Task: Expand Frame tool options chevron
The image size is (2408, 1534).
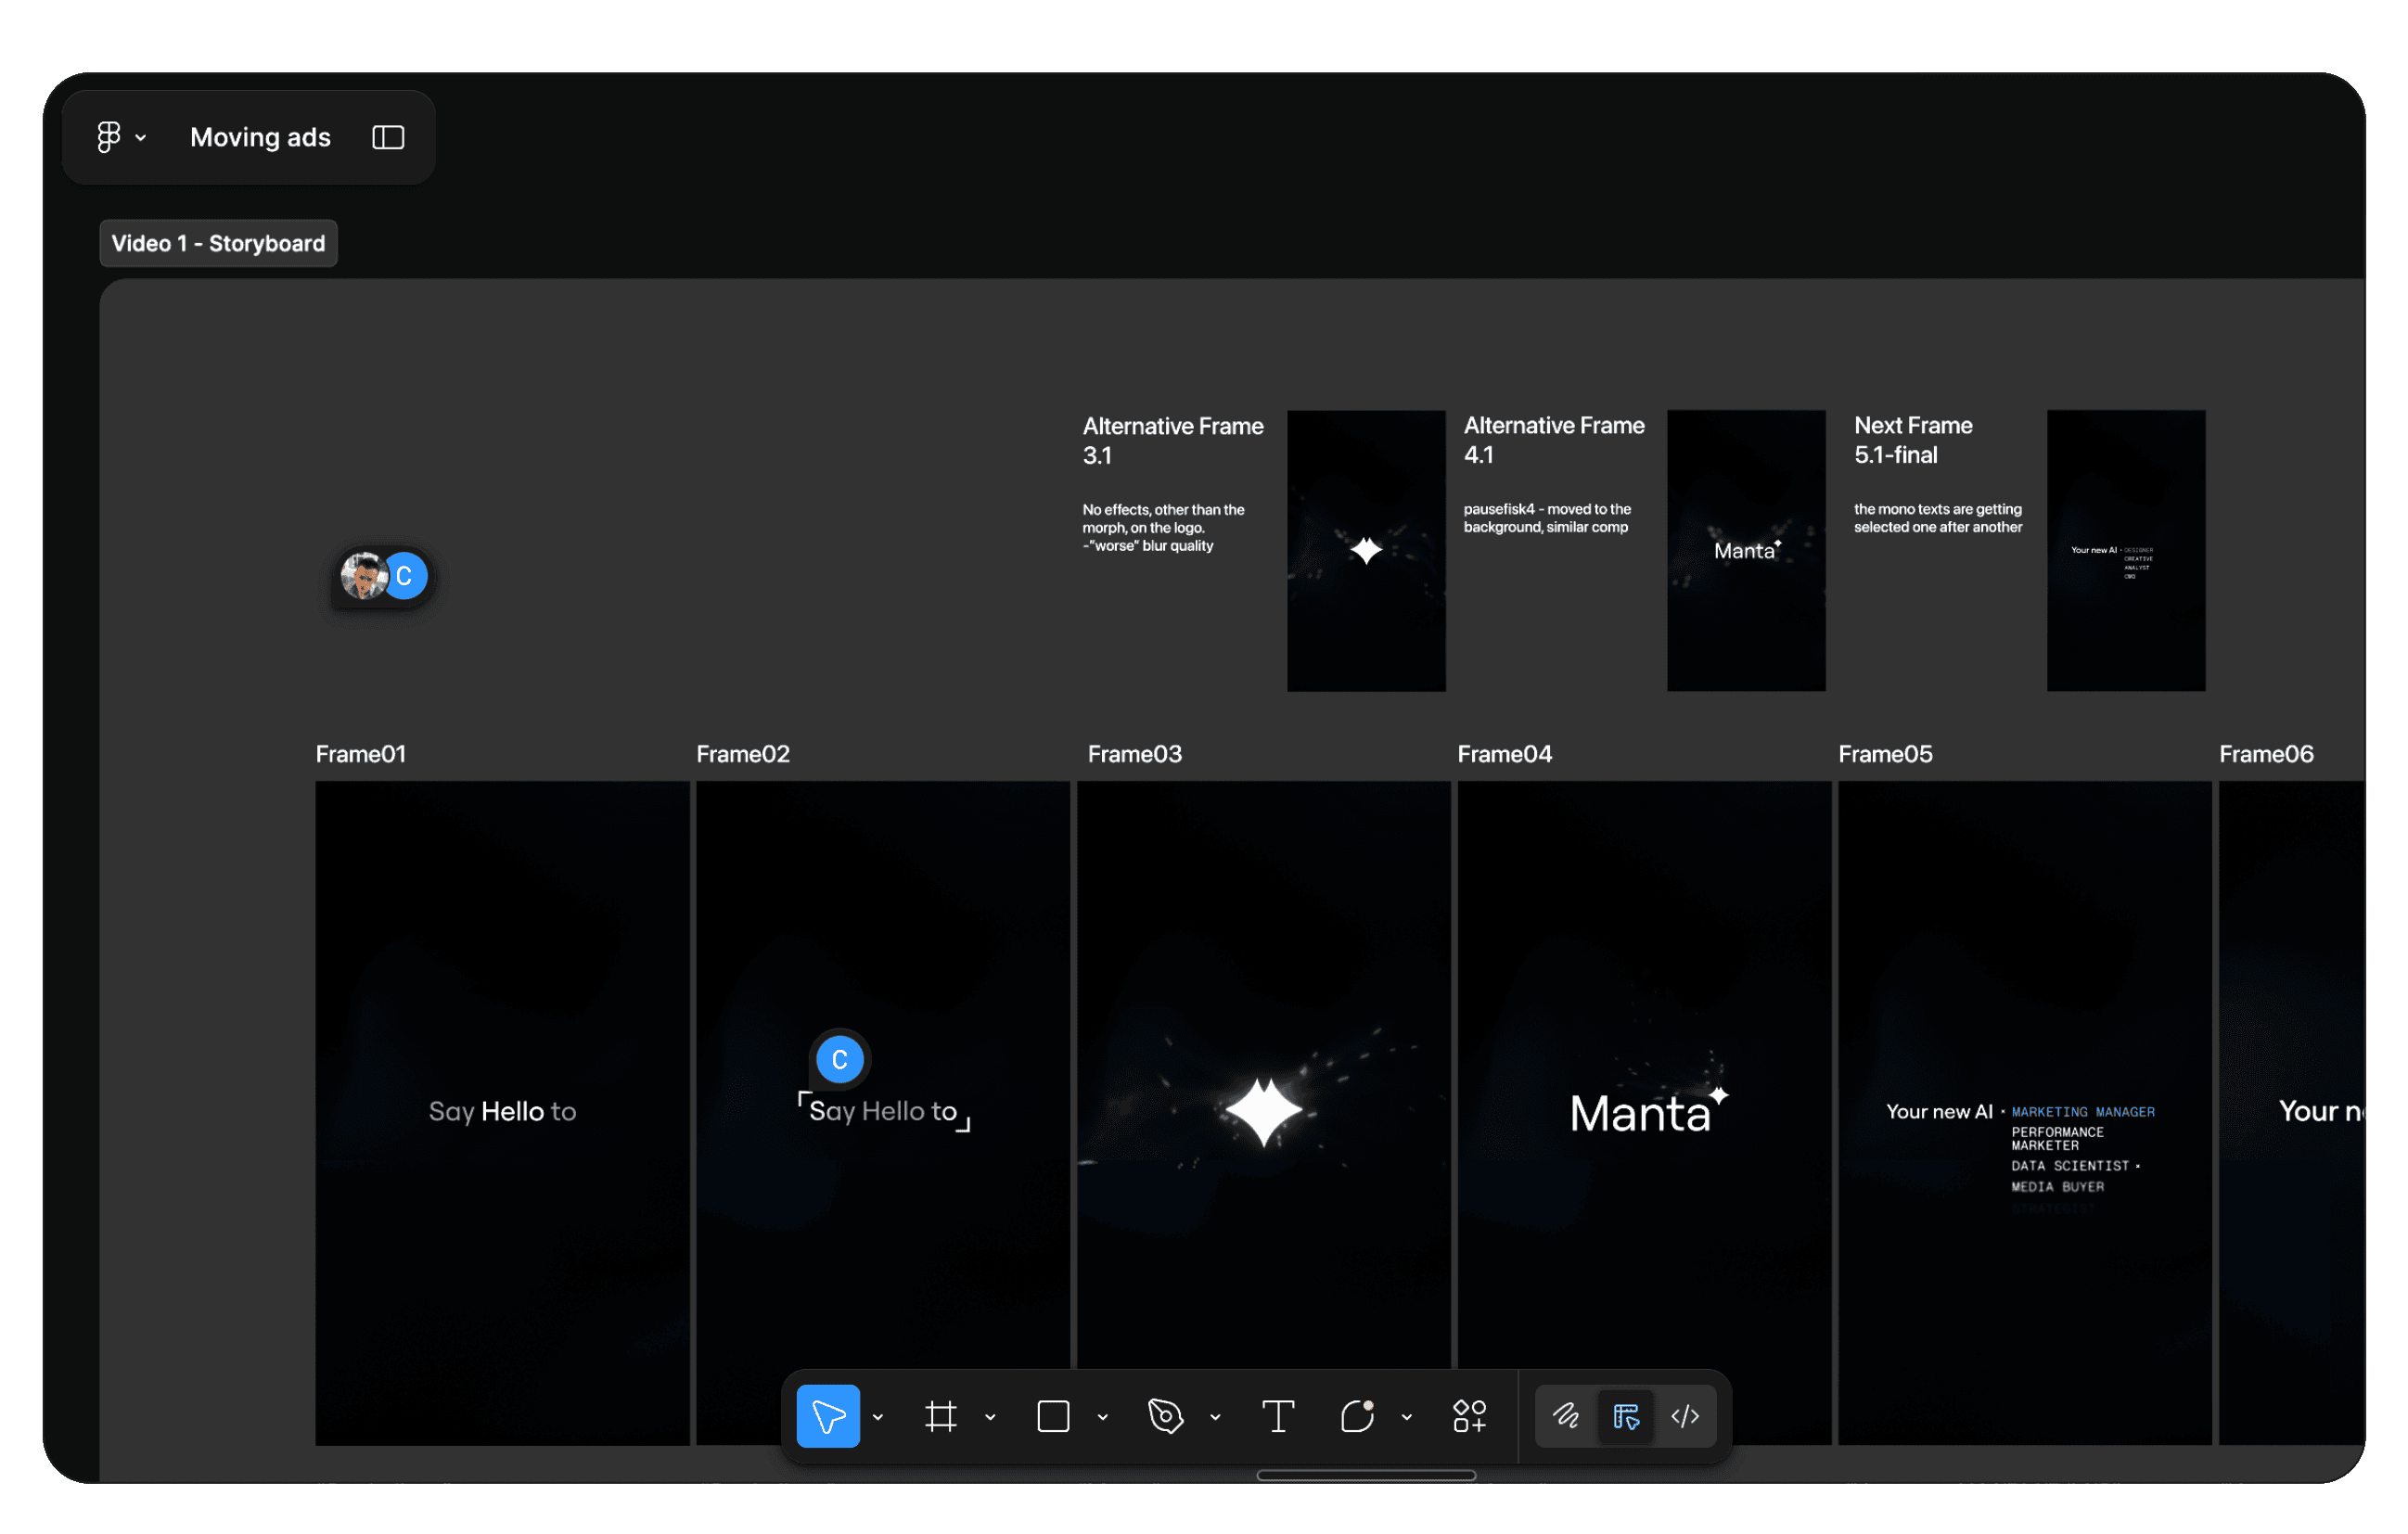Action: (990, 1417)
